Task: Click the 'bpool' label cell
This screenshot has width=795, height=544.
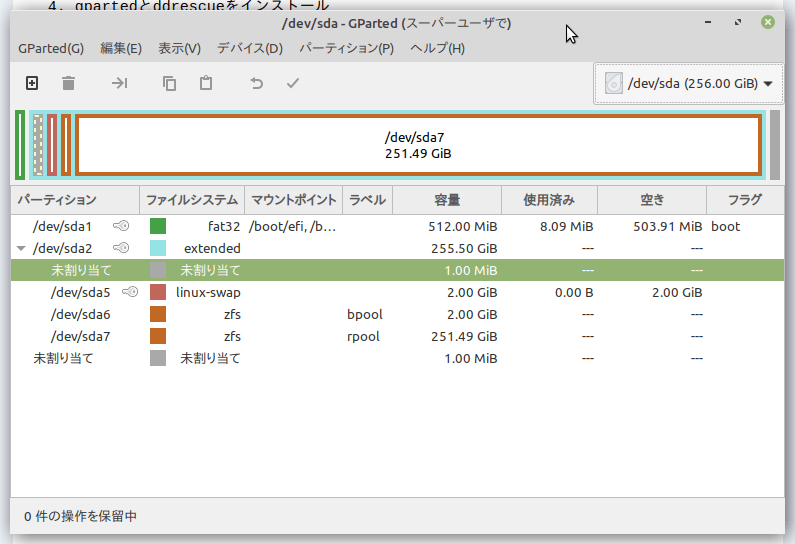Action: 365,314
